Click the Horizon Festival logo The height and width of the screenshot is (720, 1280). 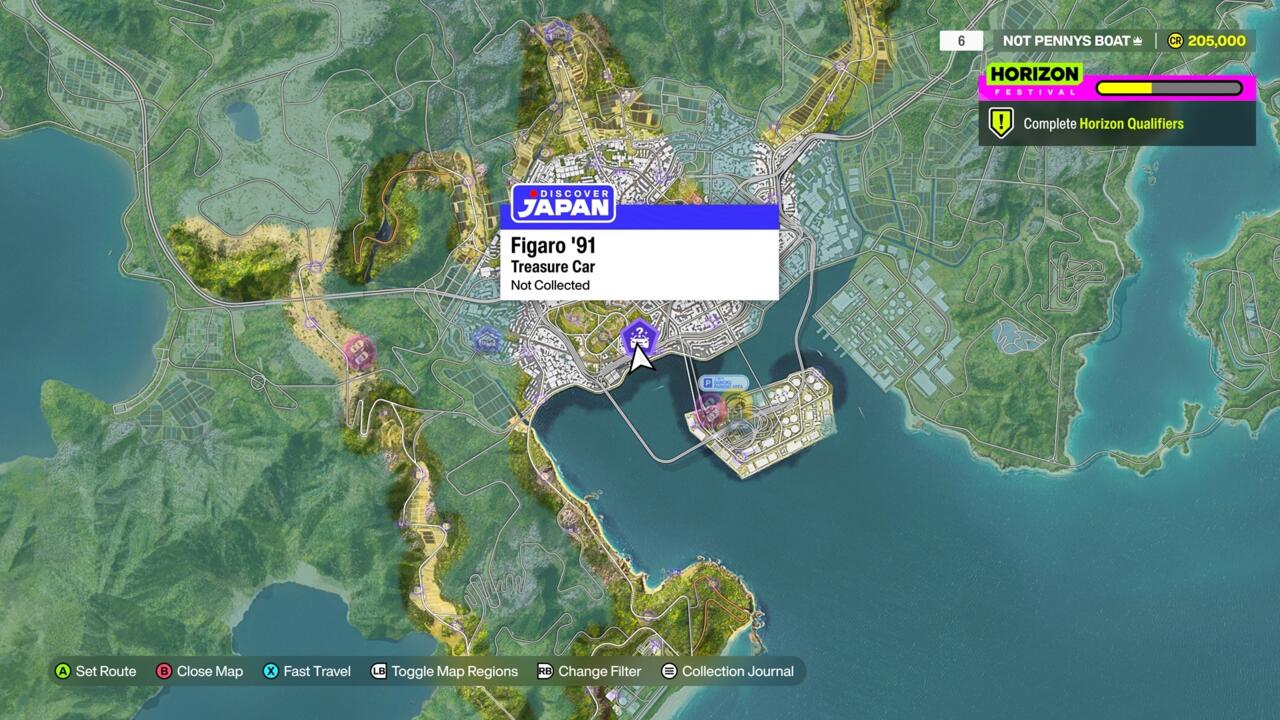tap(1034, 79)
